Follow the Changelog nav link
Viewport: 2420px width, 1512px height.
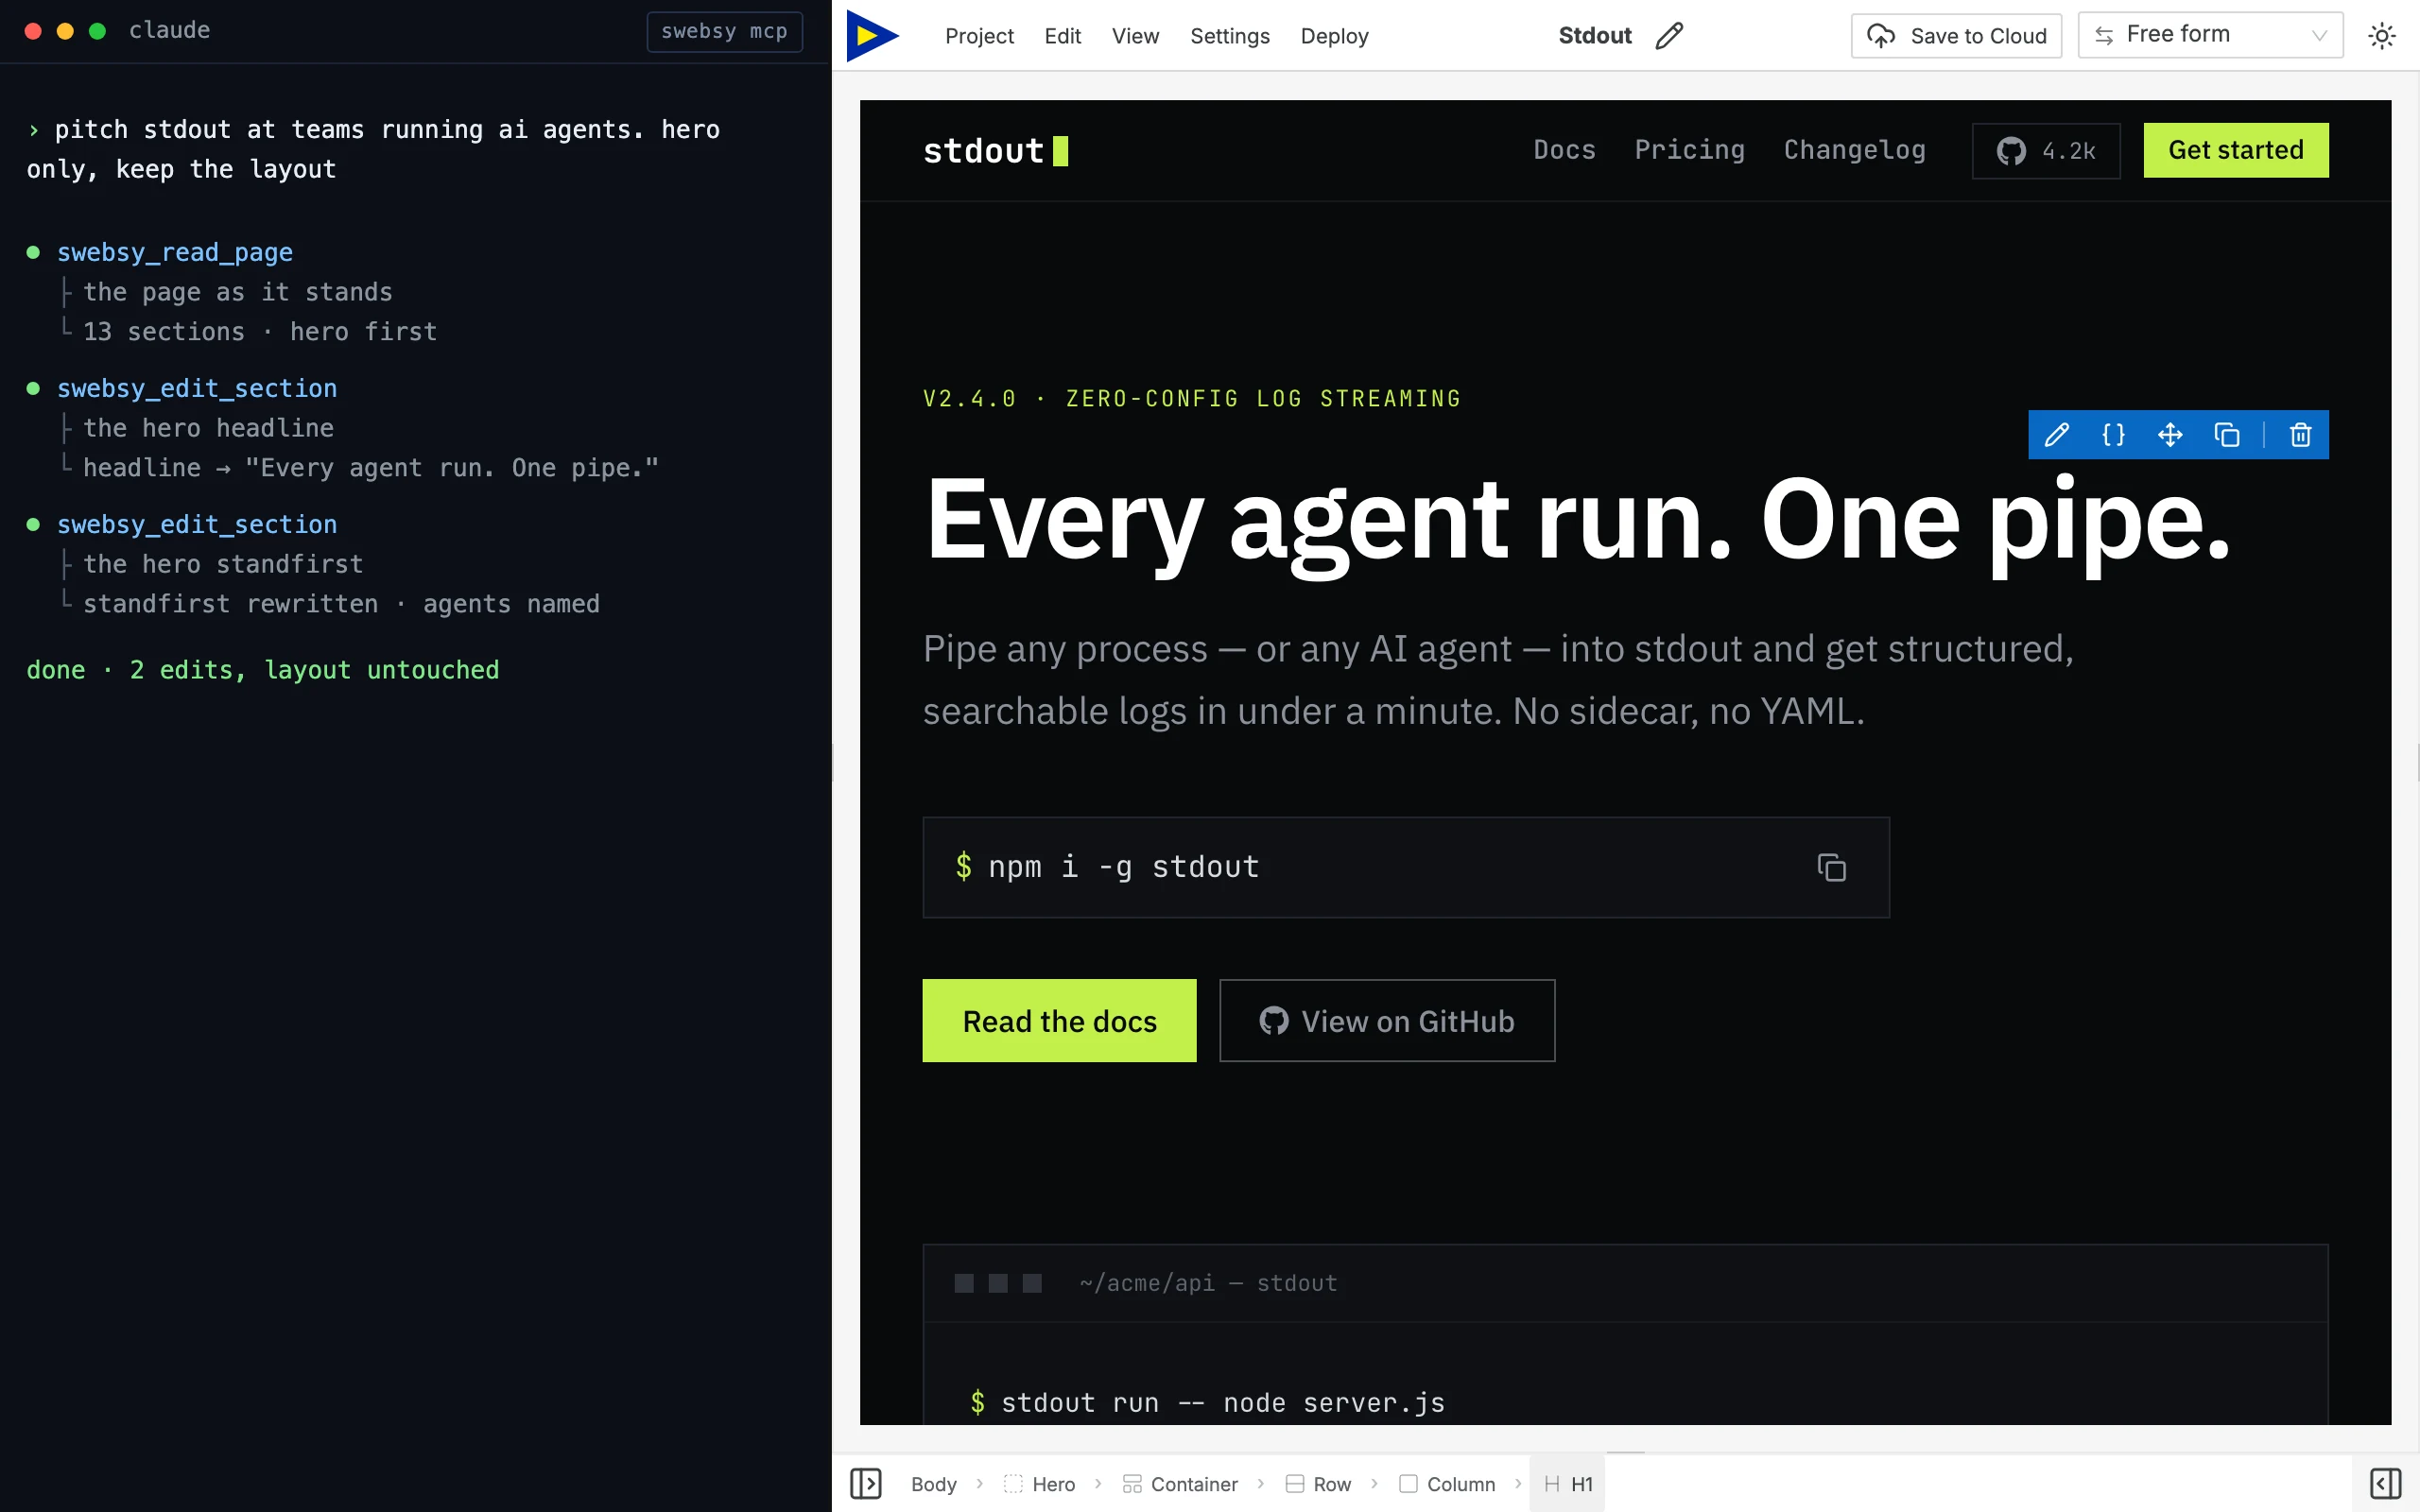1854,150
